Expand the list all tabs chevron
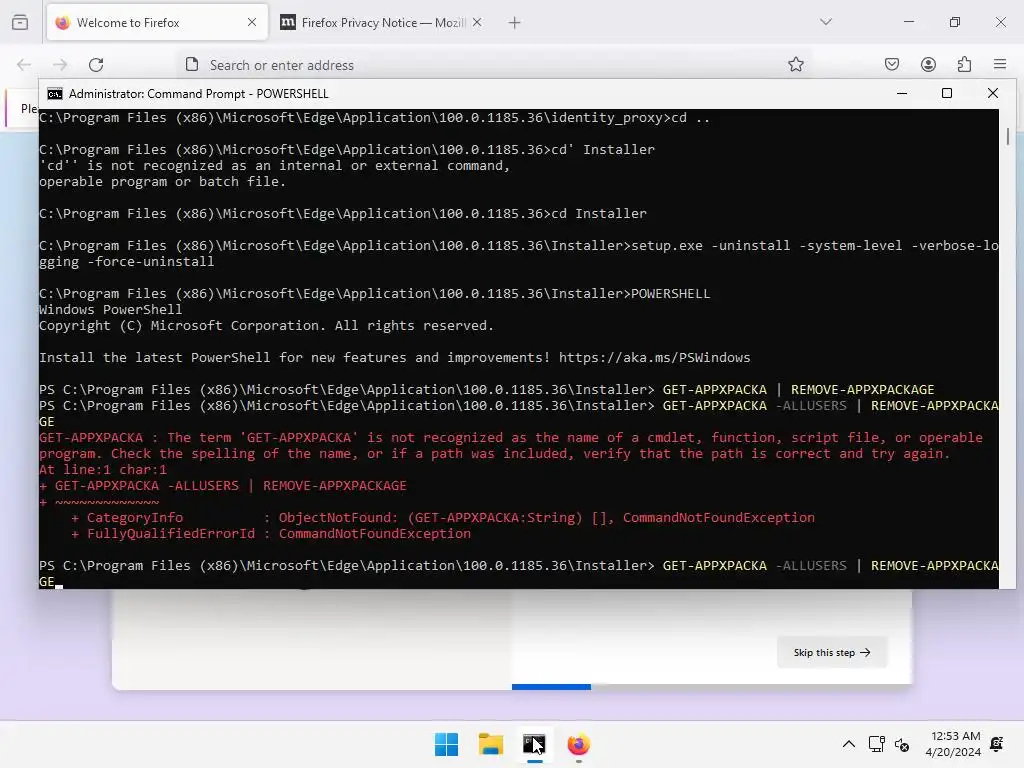 tap(826, 22)
